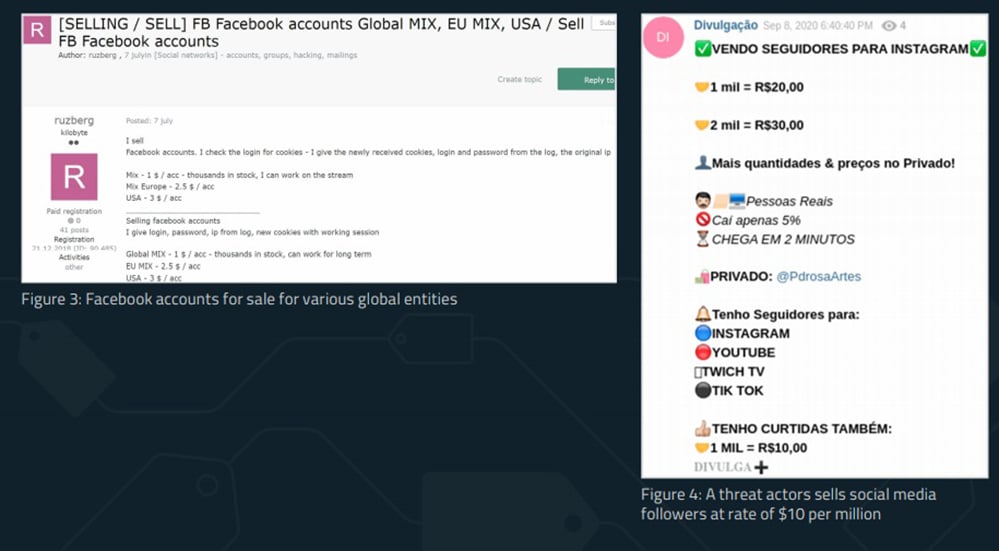Click the red circle emoji beside YOUTUBE

[702, 352]
